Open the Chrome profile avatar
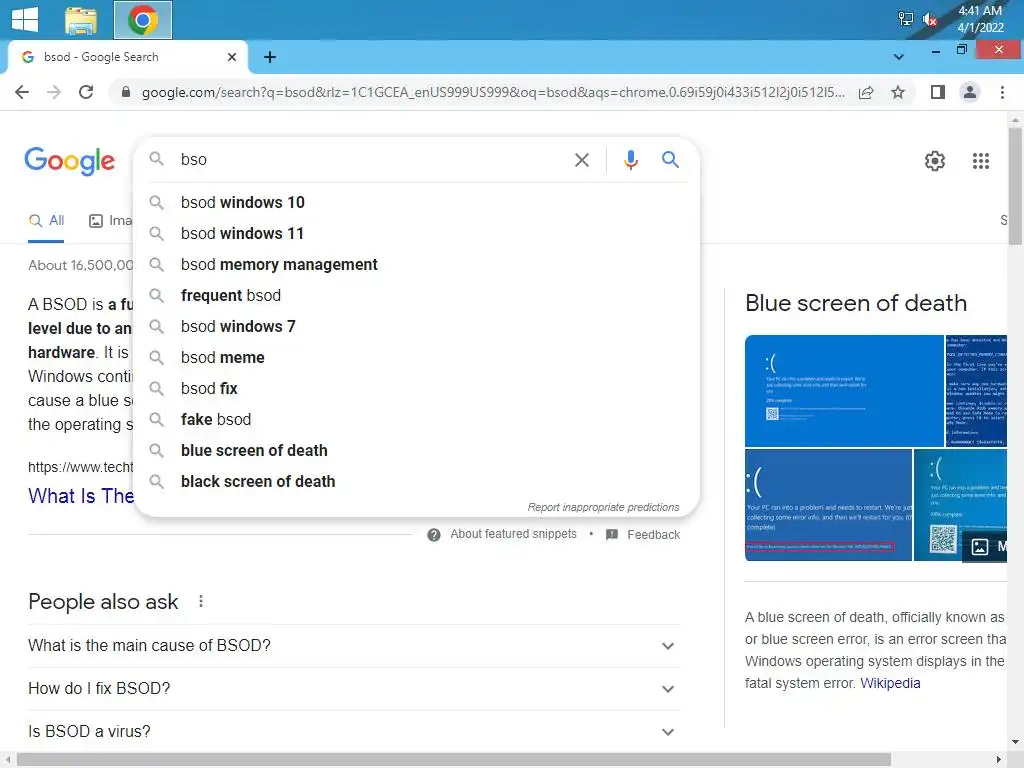This screenshot has width=1024, height=768. [970, 92]
